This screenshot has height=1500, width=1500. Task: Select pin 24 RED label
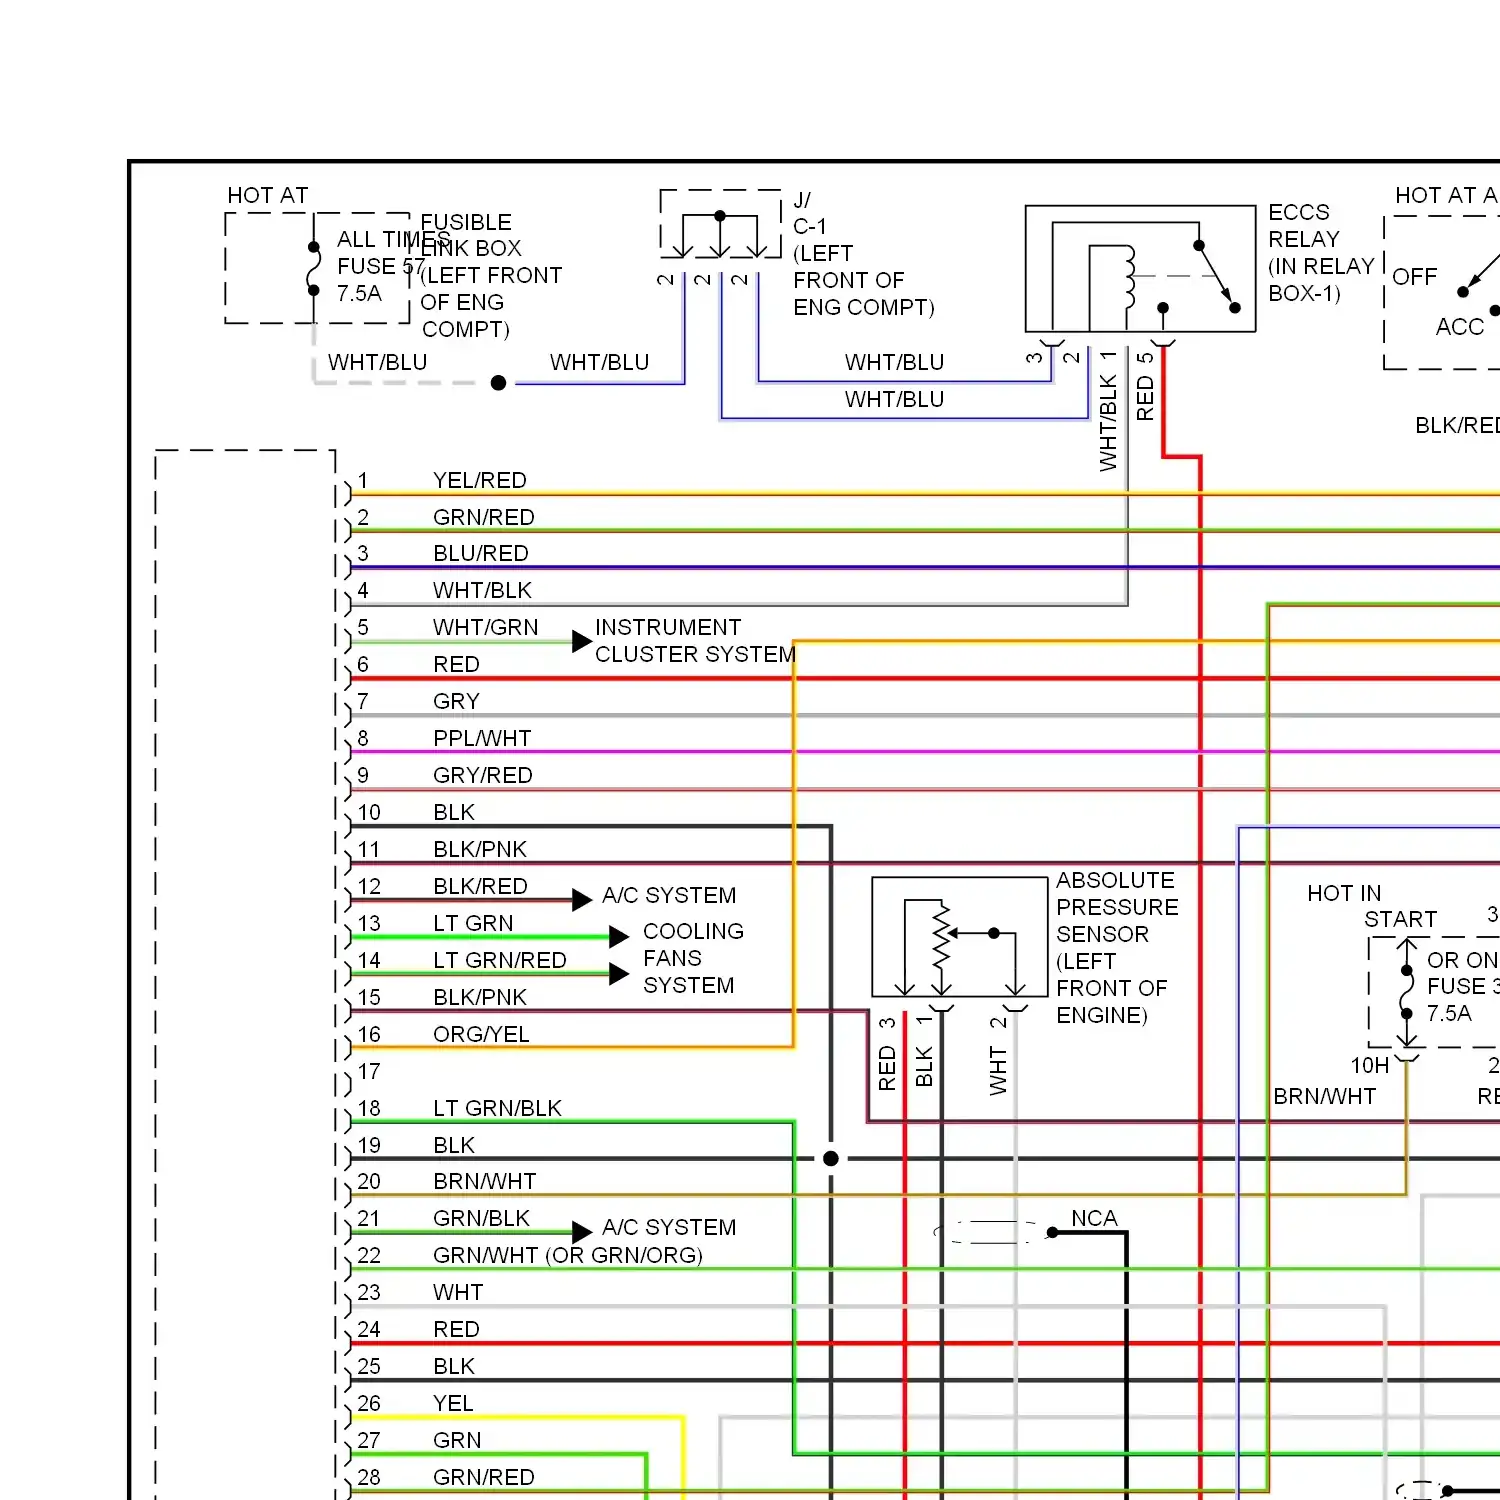coord(456,1329)
